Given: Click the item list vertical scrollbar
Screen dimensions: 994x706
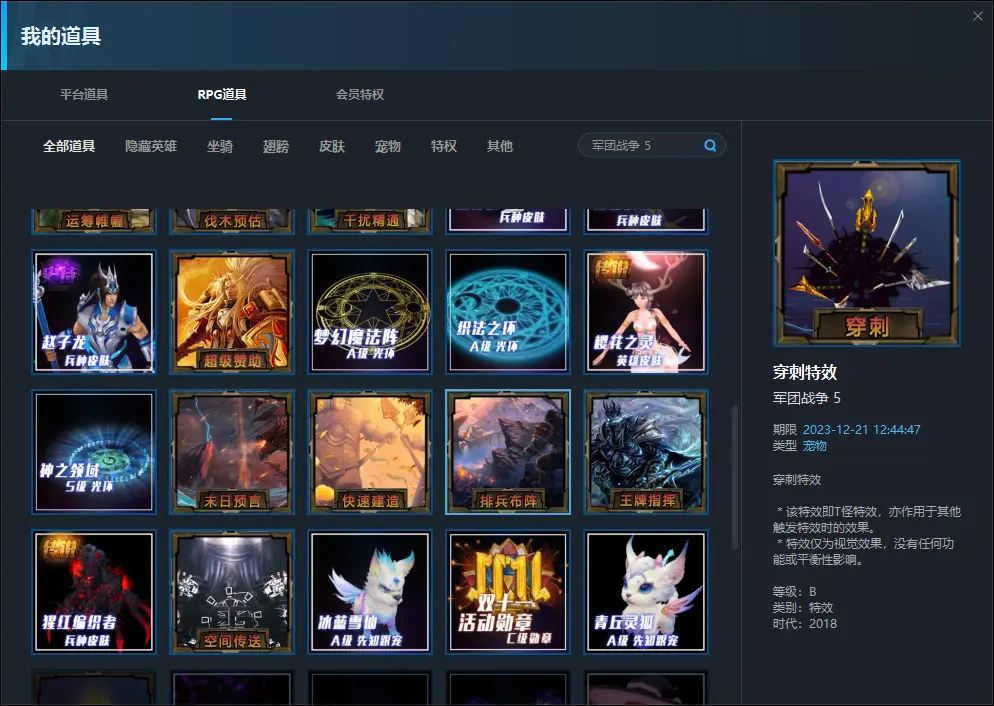Looking at the screenshot, I should 735,477.
